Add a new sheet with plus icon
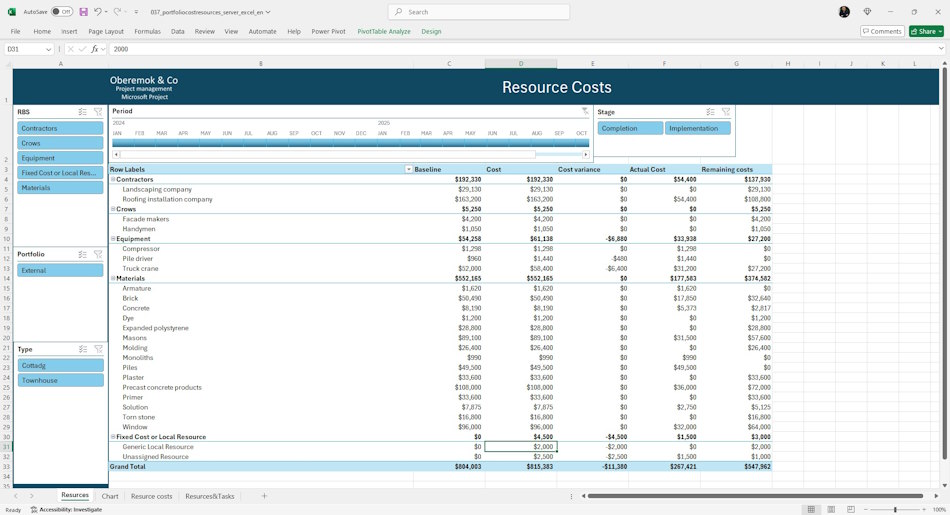This screenshot has height=515, width=950. tap(264, 496)
